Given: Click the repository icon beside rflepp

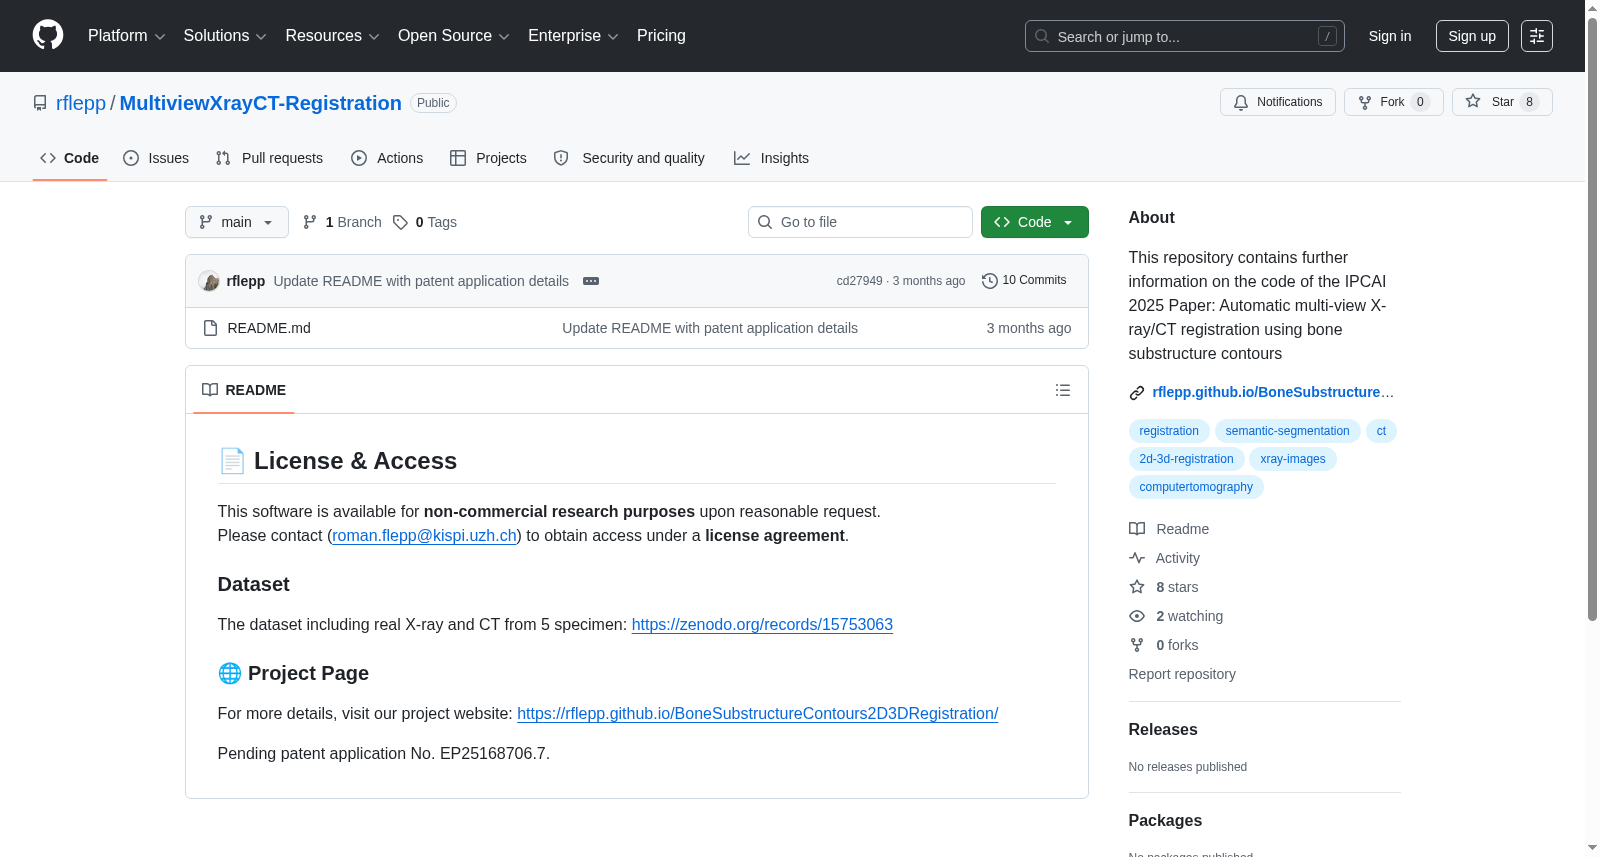Looking at the screenshot, I should pyautogui.click(x=40, y=103).
